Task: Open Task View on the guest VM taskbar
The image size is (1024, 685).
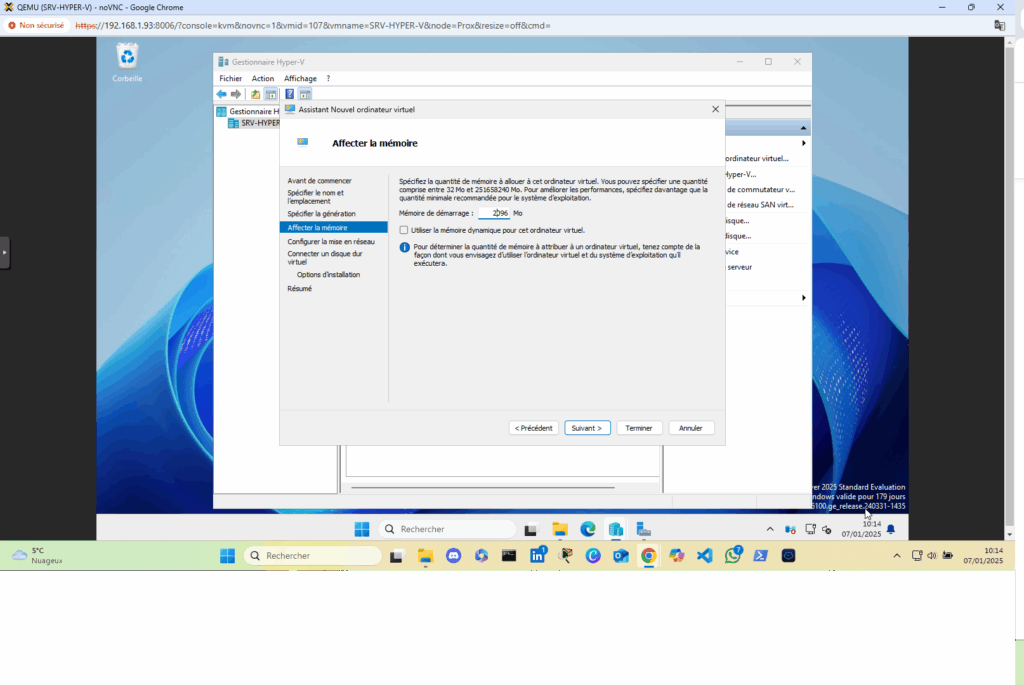Action: tap(530, 530)
